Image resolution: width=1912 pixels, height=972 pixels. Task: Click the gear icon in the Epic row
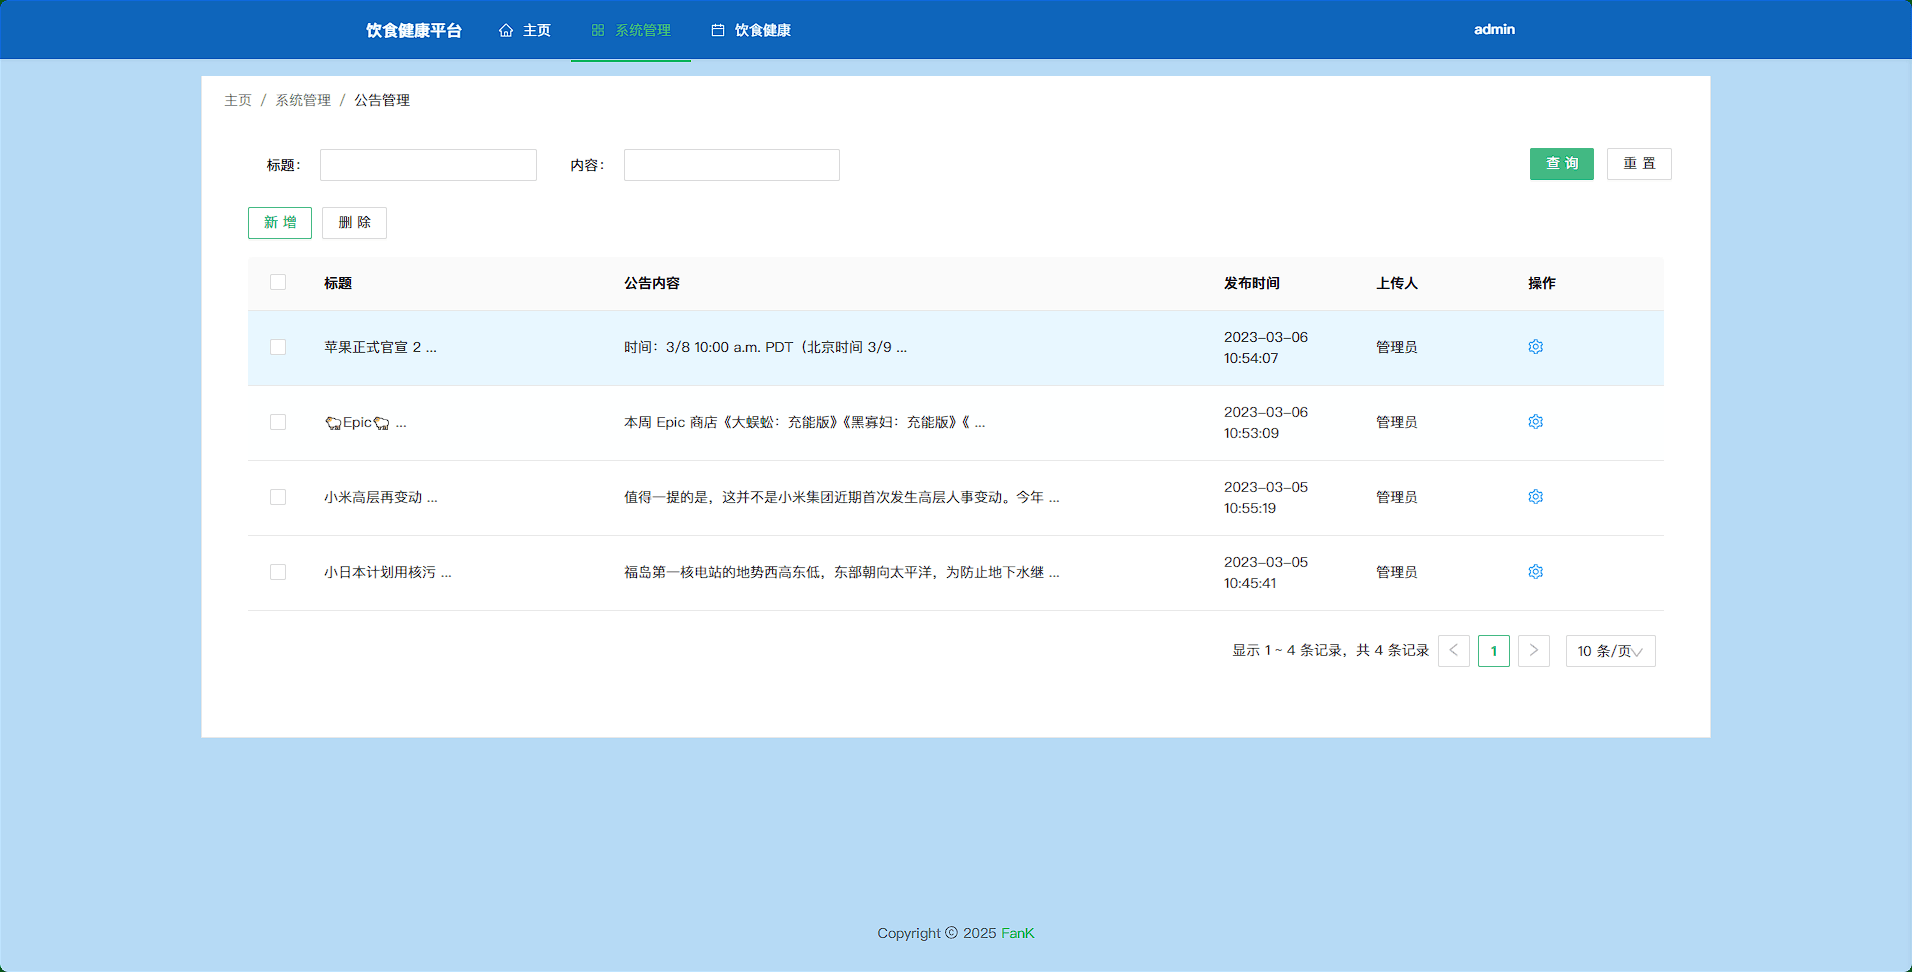[x=1535, y=422]
